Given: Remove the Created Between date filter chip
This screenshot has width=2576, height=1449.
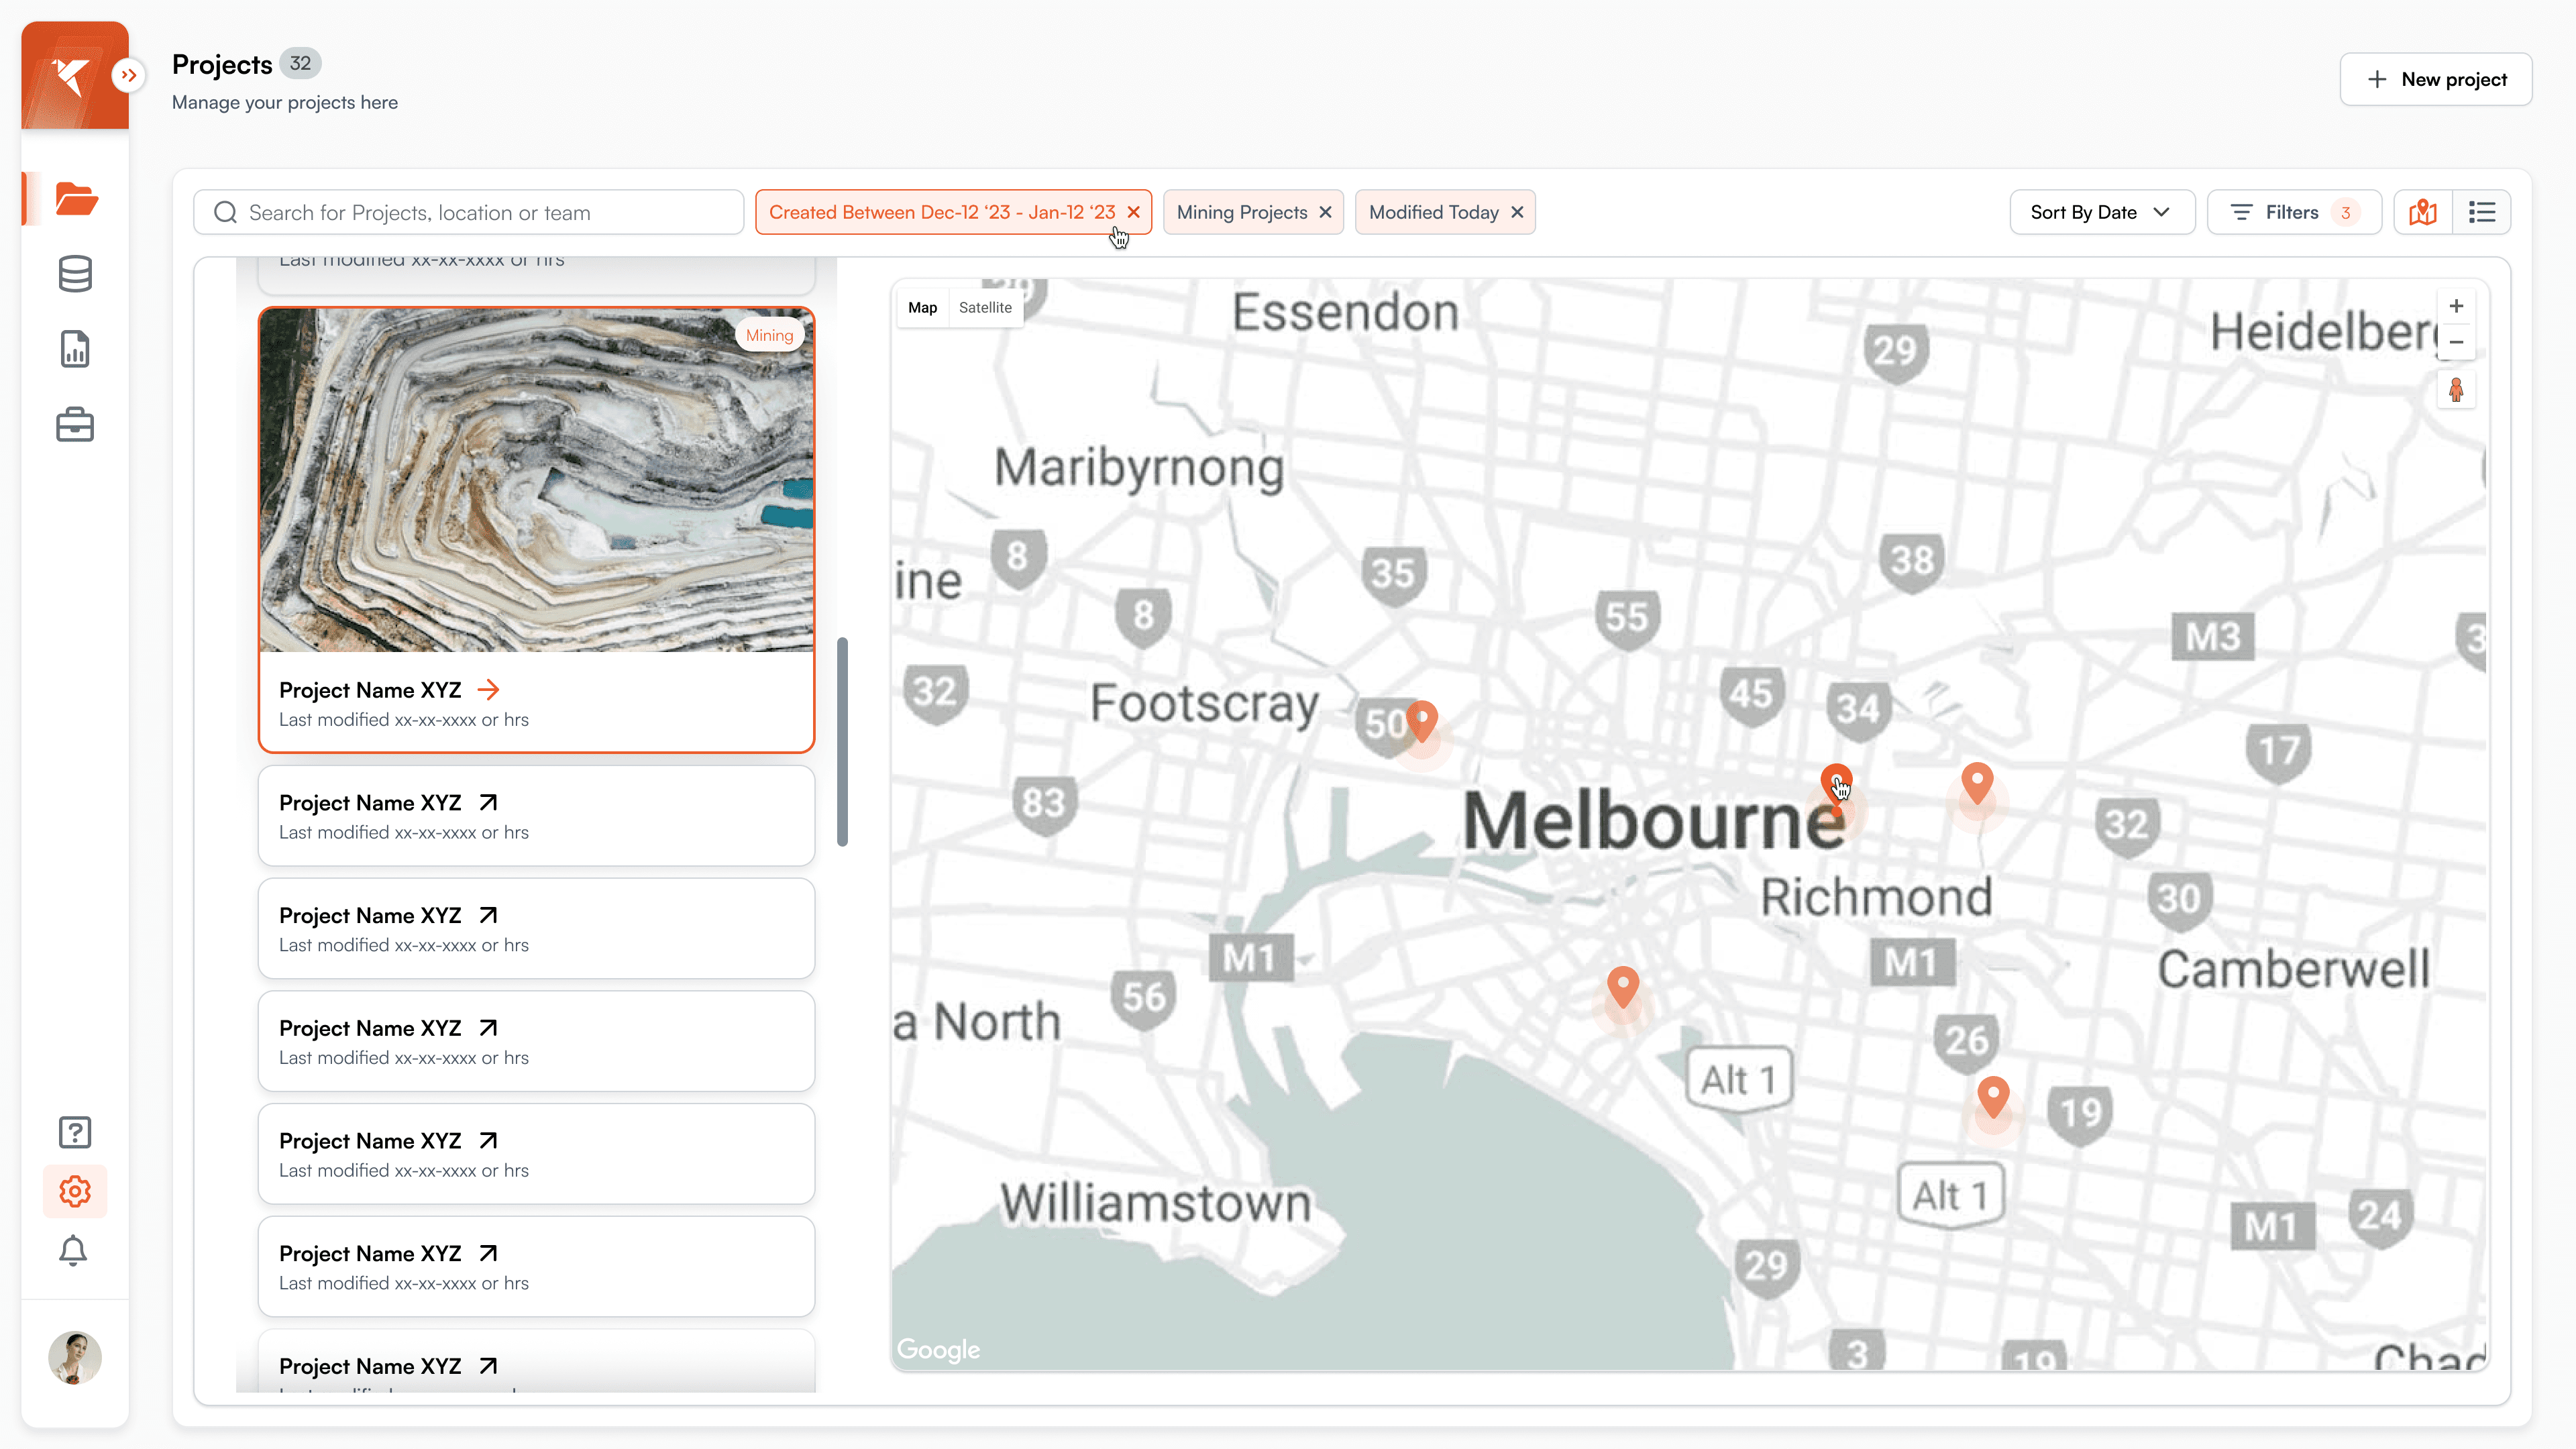Looking at the screenshot, I should (1134, 212).
